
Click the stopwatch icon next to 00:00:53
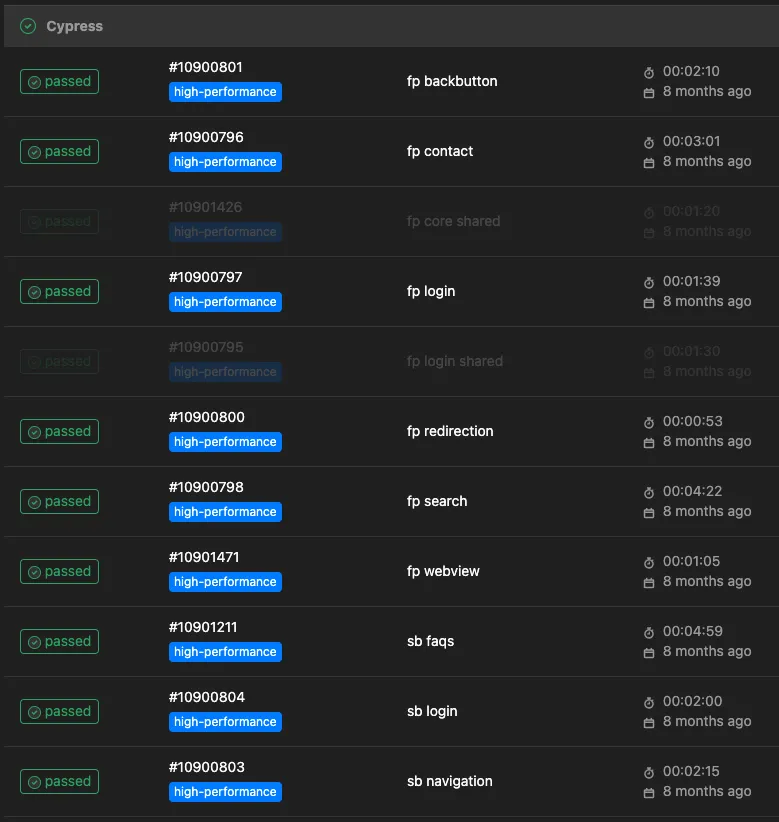[x=649, y=422]
